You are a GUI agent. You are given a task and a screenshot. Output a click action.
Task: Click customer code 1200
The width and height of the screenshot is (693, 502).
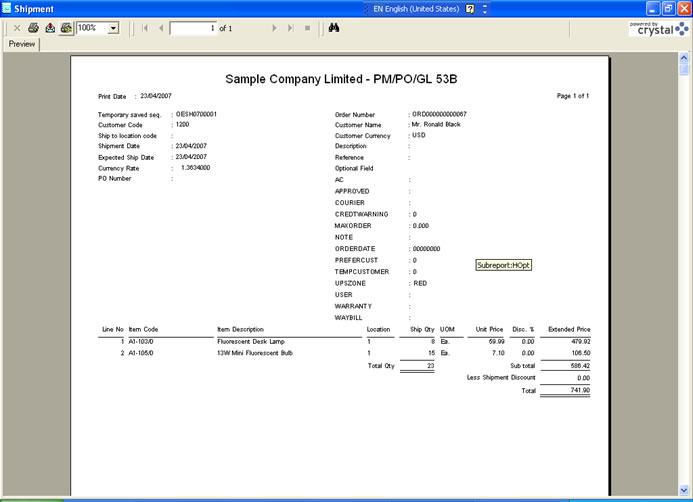183,125
